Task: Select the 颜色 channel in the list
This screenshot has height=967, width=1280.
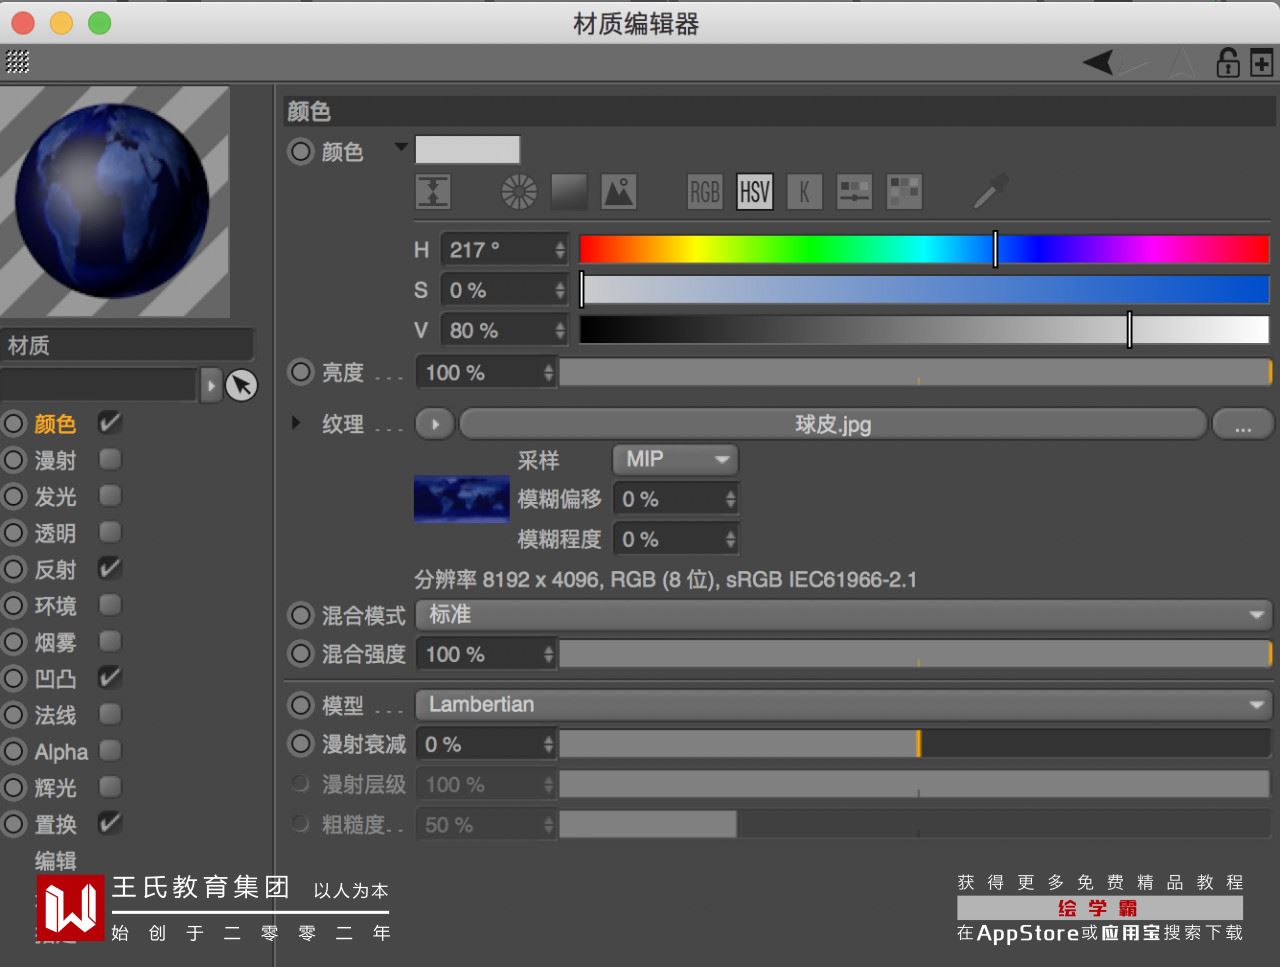Action: pyautogui.click(x=55, y=424)
